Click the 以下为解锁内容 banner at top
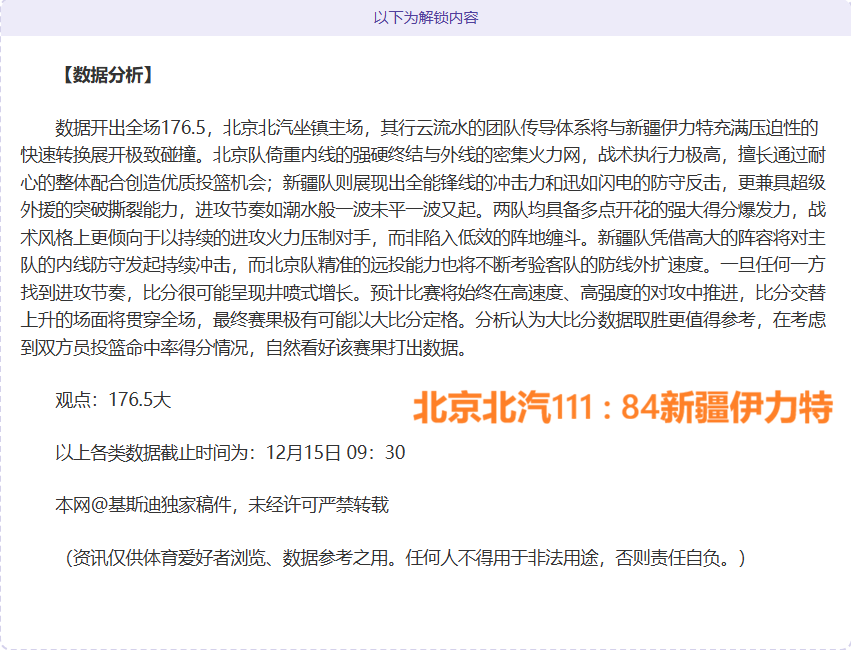851x650 pixels. coord(425,18)
